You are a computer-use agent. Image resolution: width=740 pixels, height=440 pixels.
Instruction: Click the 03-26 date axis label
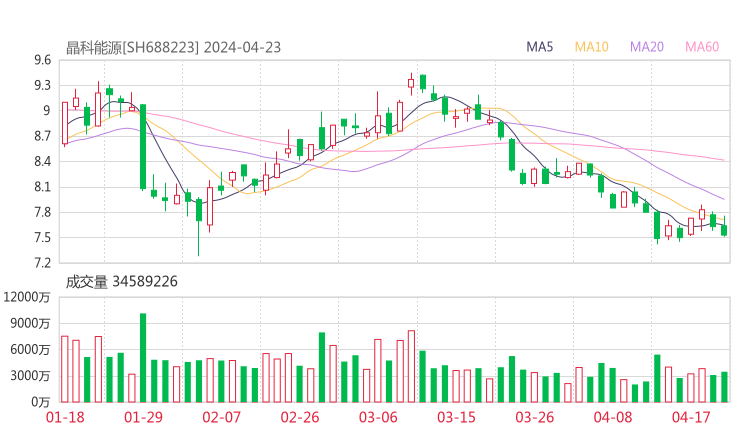(534, 417)
